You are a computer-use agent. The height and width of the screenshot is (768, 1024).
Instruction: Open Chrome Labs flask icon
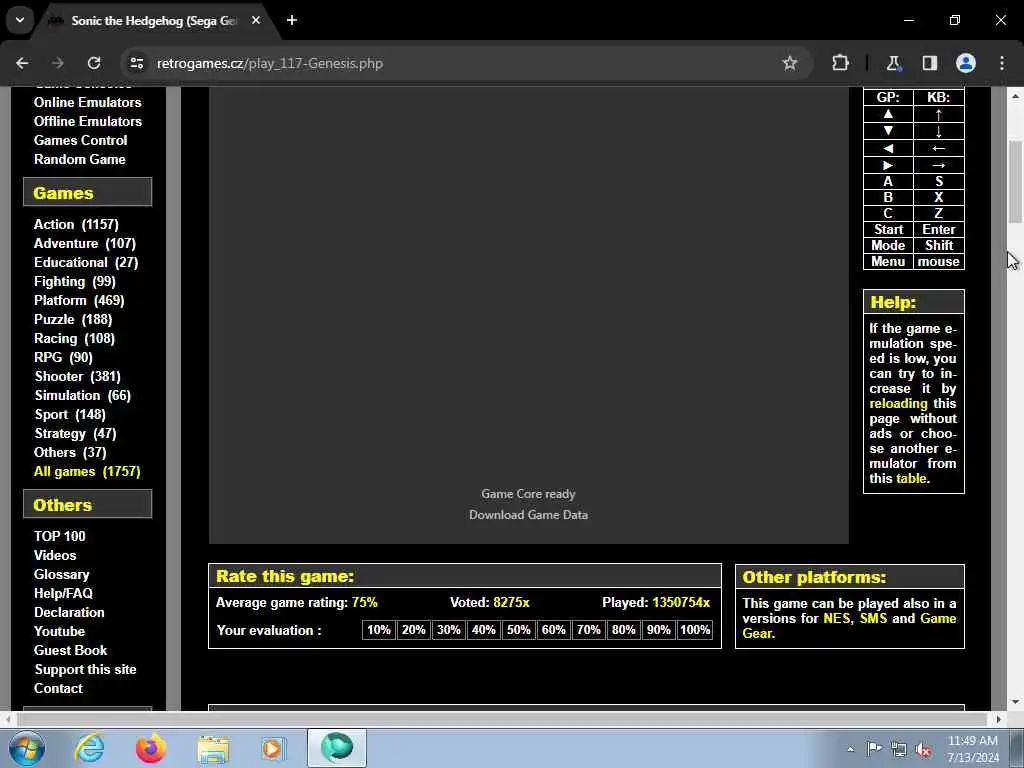[x=893, y=63]
